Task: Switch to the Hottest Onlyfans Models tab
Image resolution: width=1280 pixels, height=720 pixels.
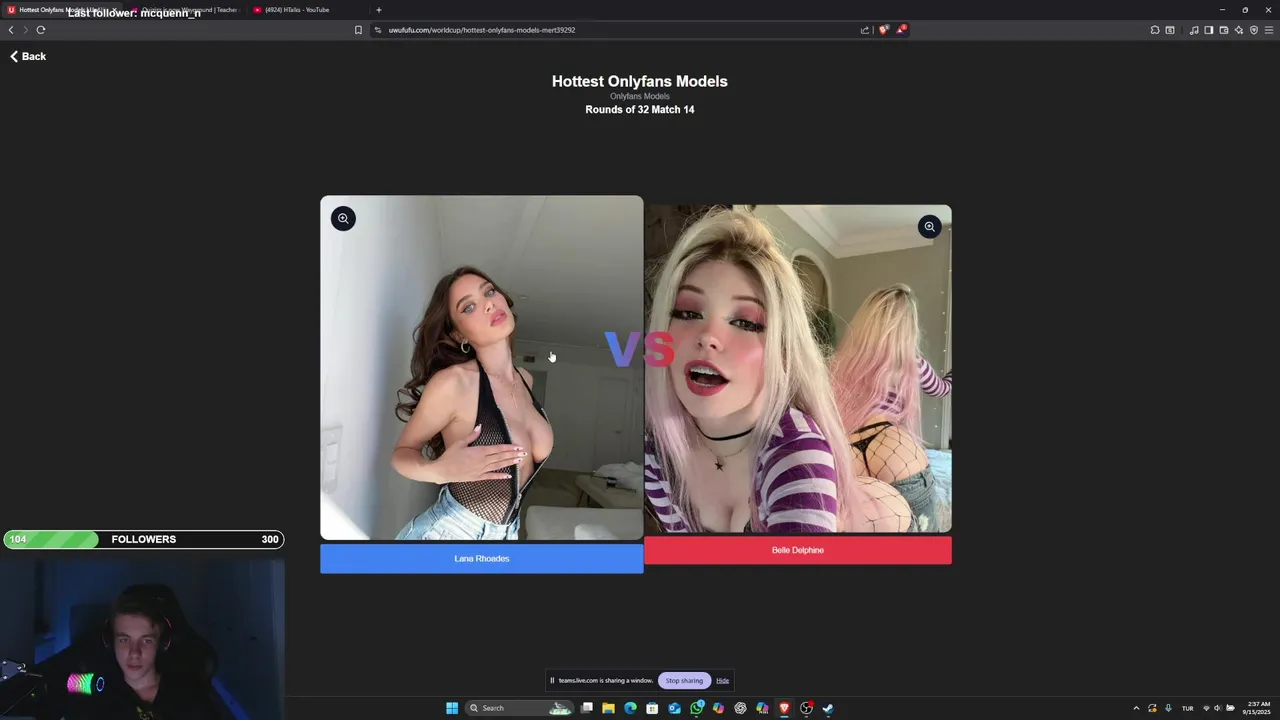Action: coord(62,10)
